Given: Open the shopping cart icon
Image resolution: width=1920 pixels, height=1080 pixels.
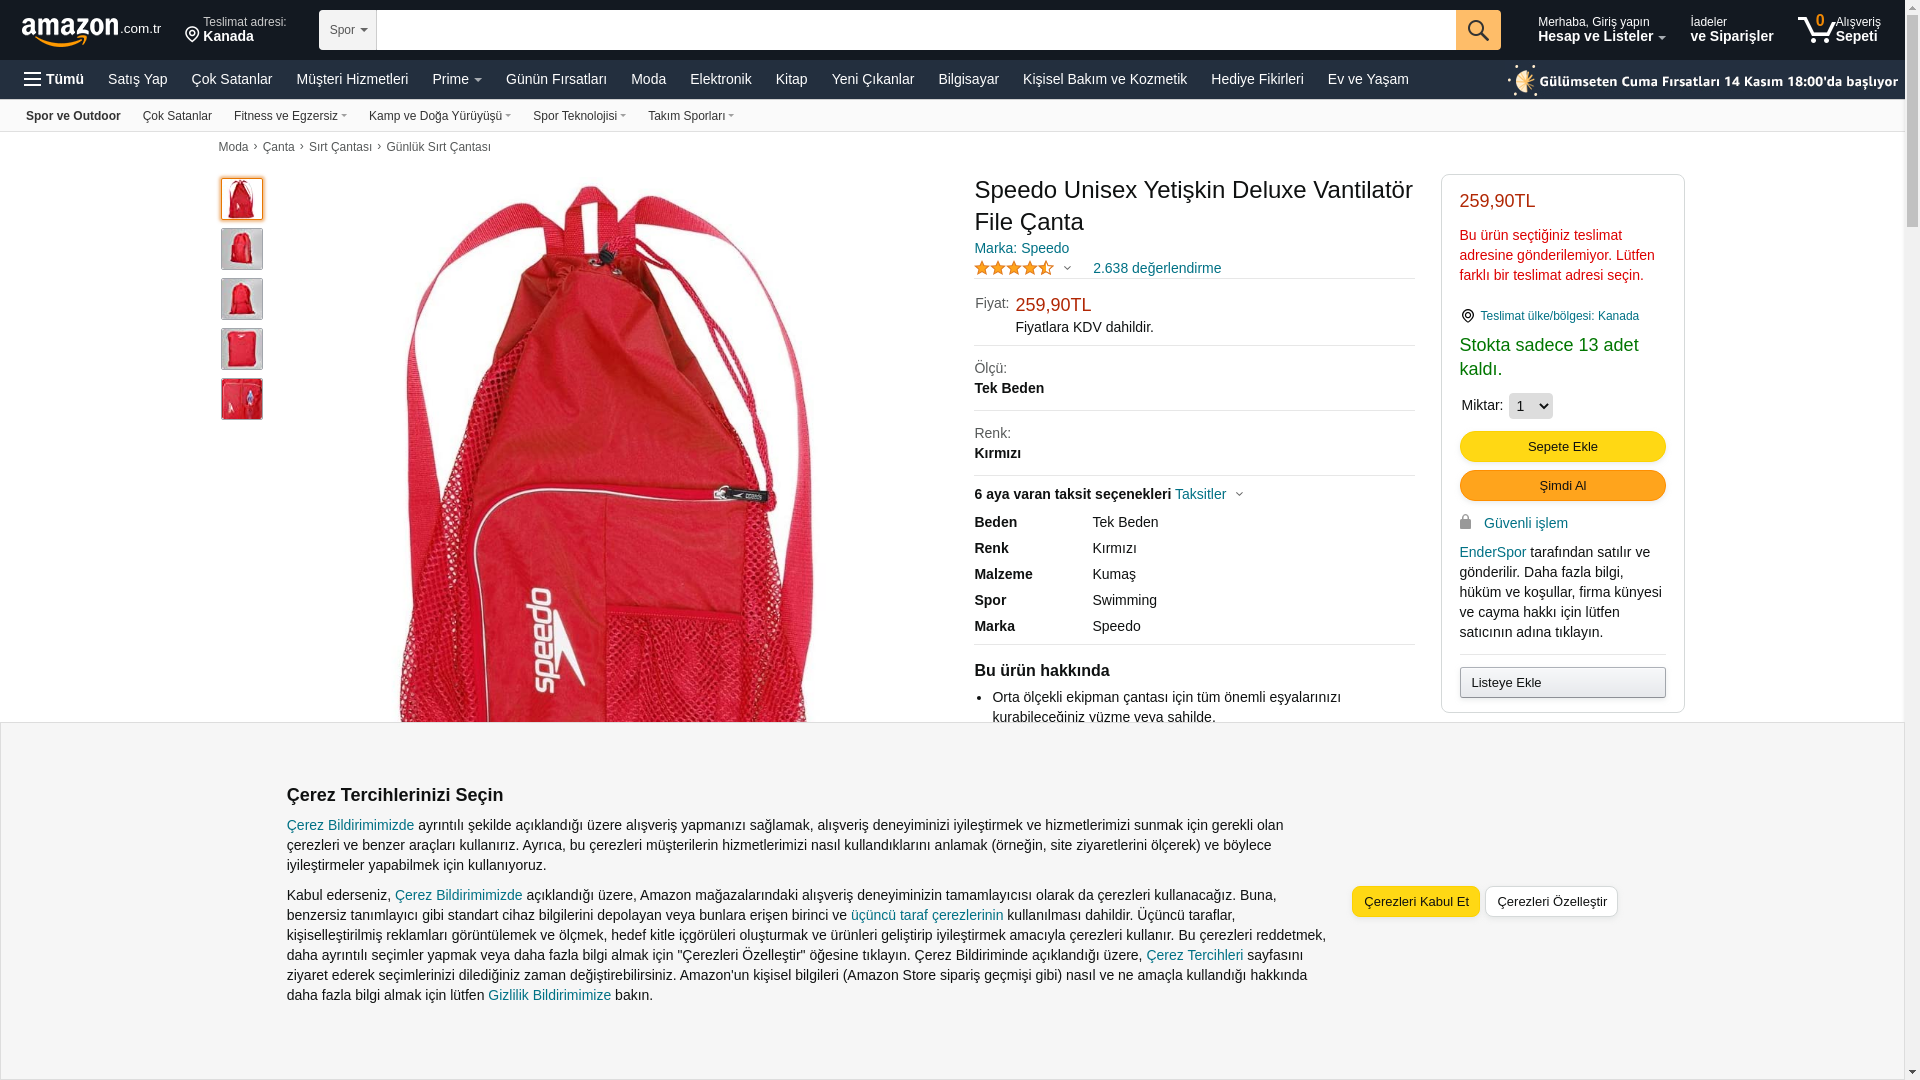Looking at the screenshot, I should (1816, 30).
